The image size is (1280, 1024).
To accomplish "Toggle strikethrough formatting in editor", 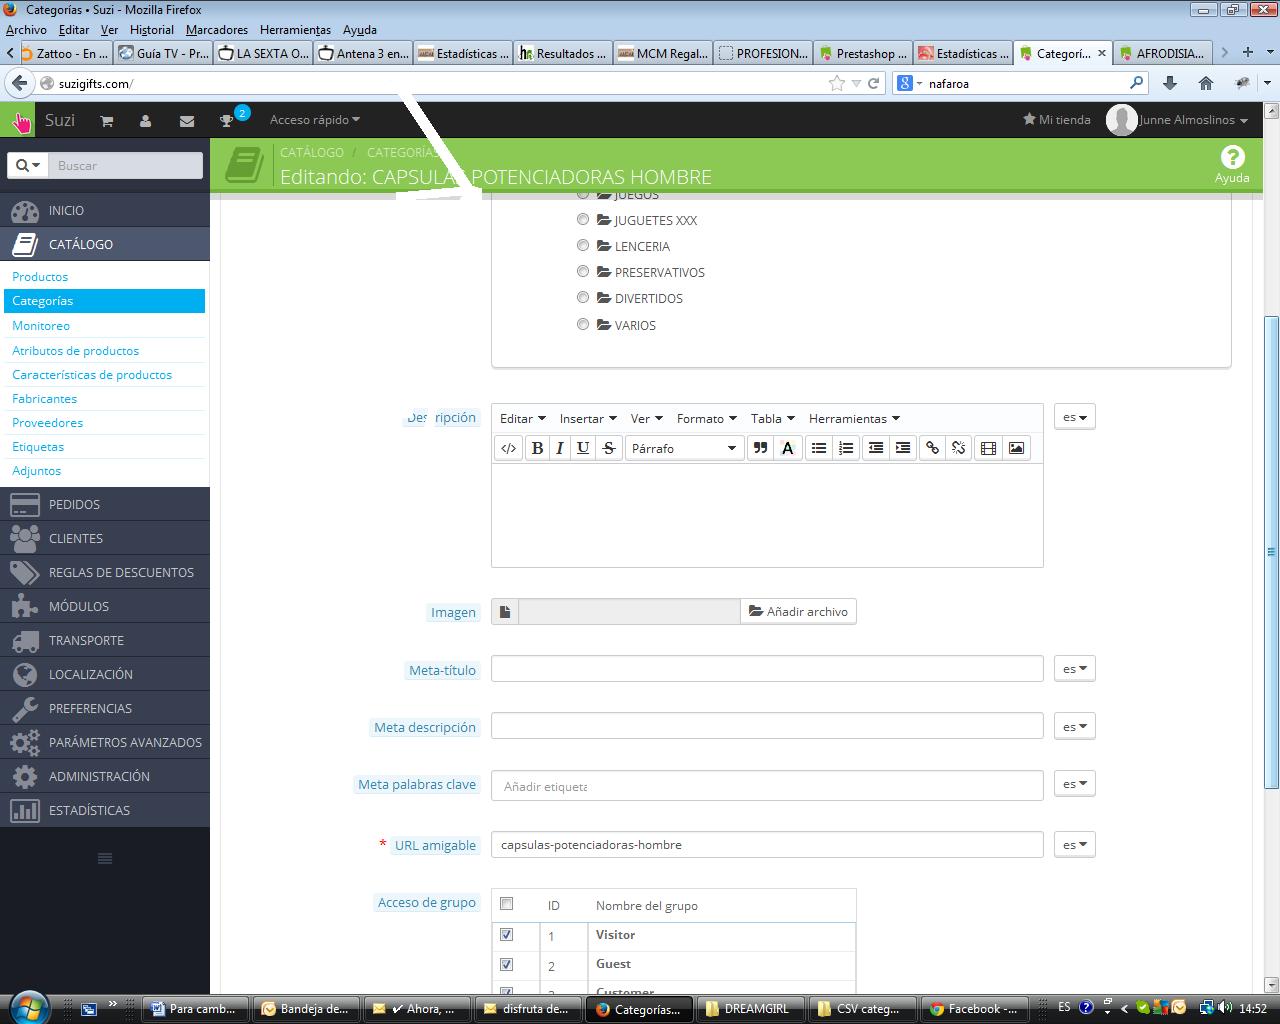I will [608, 448].
